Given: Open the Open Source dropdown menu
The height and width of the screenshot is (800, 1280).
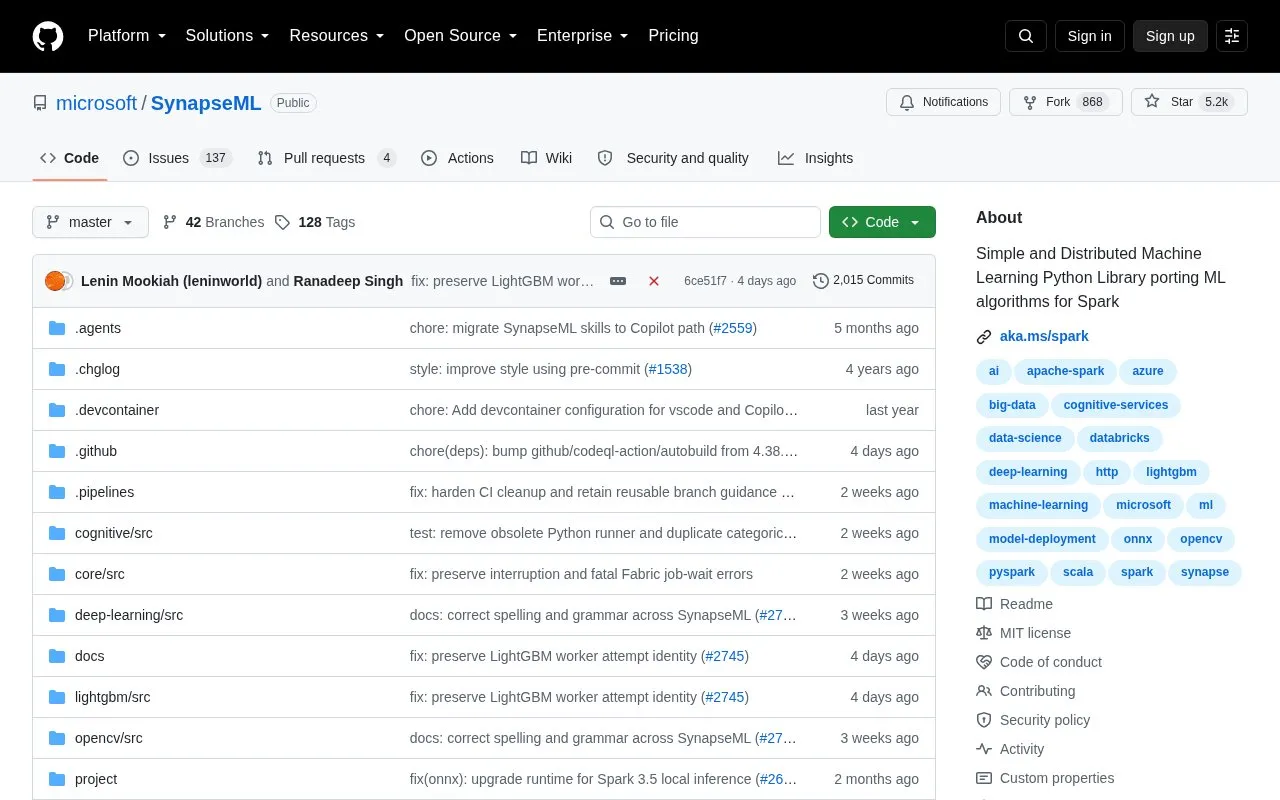Looking at the screenshot, I should [x=460, y=36].
